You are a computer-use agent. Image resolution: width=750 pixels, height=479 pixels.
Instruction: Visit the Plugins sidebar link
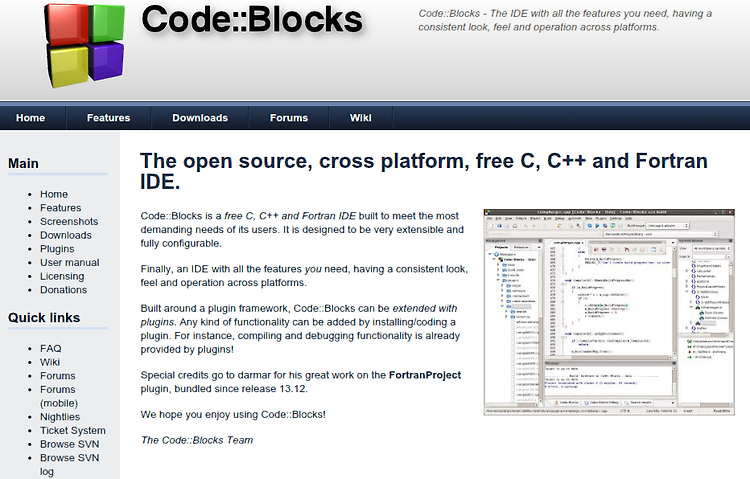pos(57,249)
